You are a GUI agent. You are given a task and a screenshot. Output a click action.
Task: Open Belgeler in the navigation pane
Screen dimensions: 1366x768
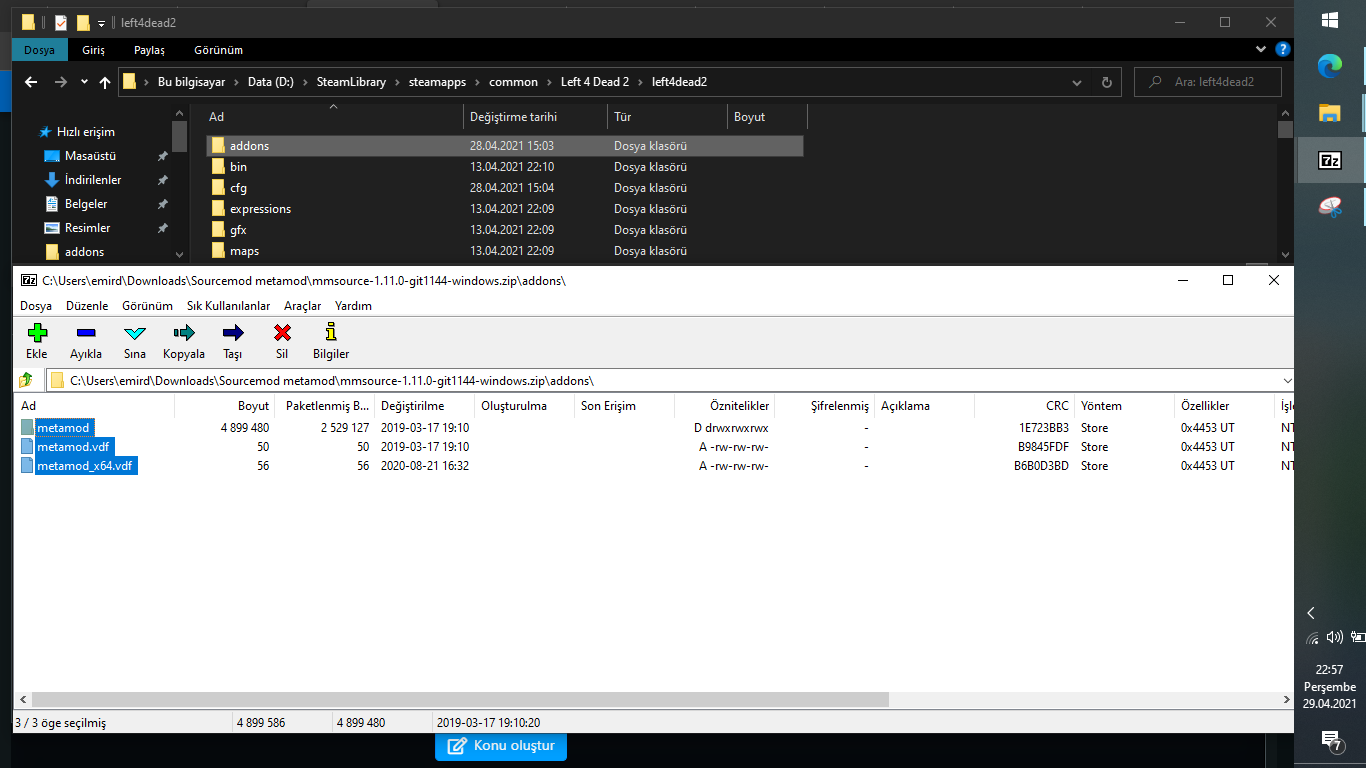(x=85, y=204)
